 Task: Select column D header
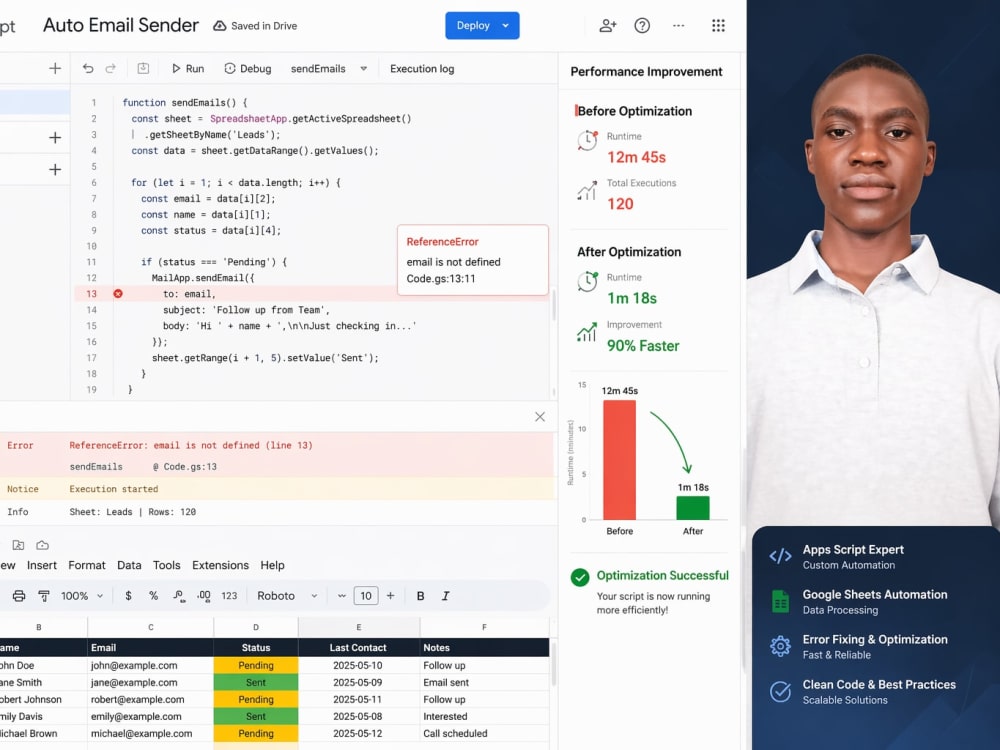click(x=256, y=627)
